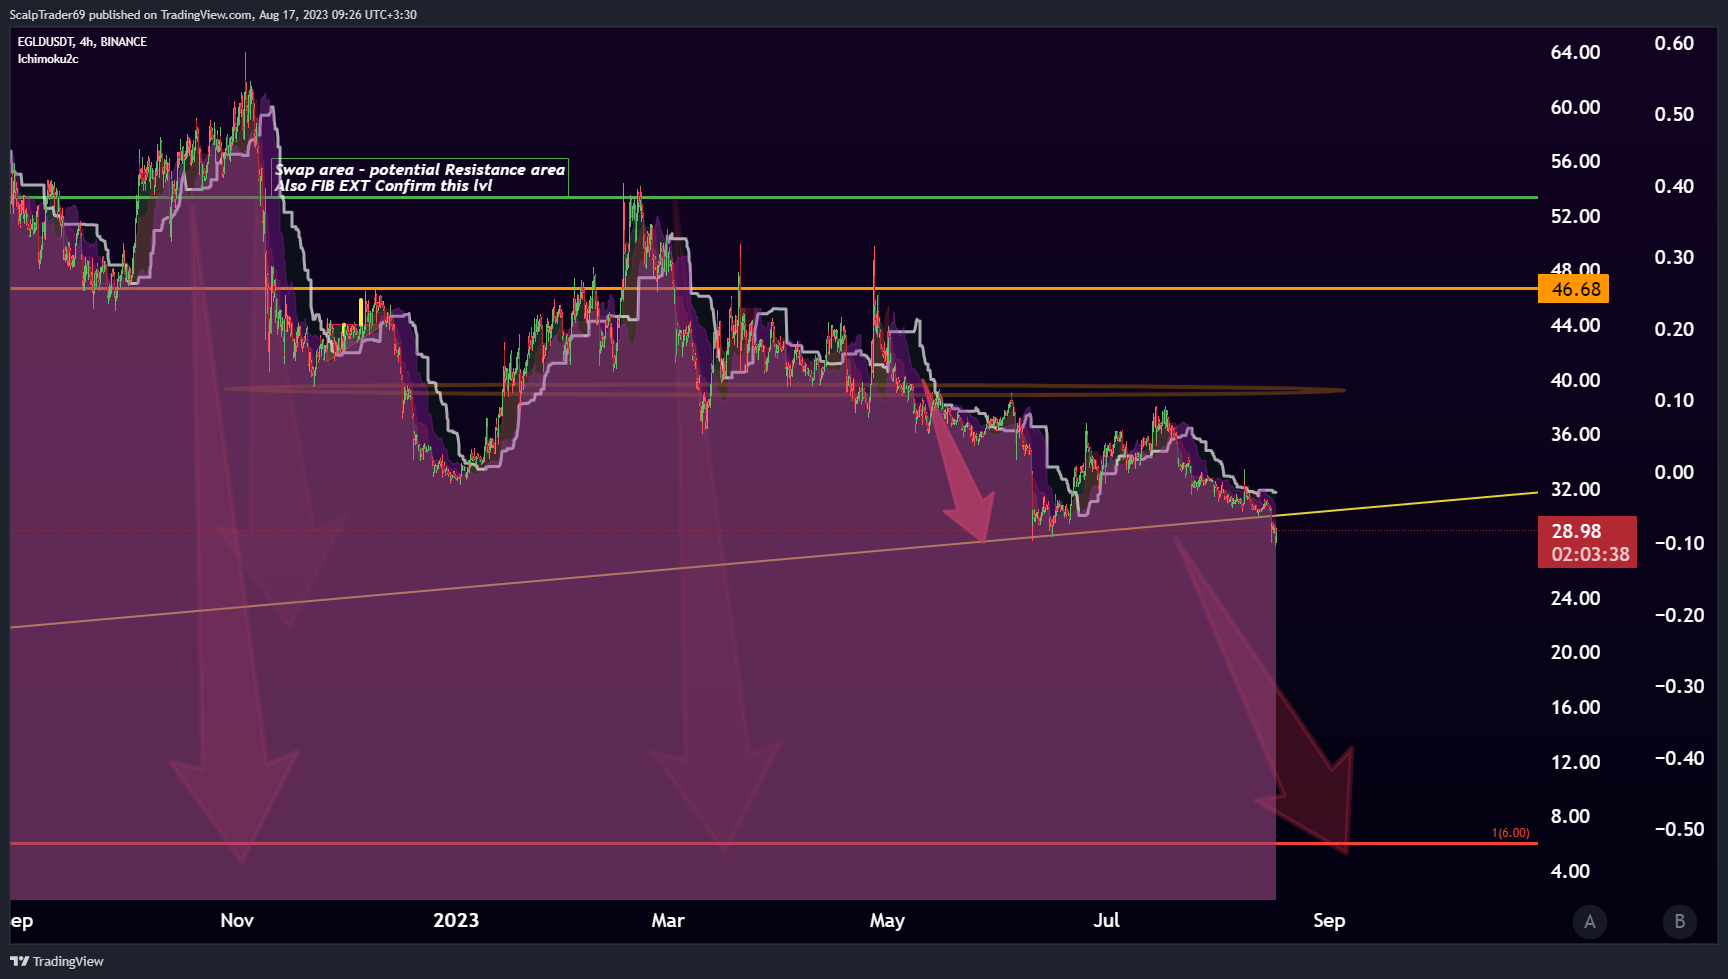This screenshot has height=979, width=1728.
Task: Click the 2023 label on time axis
Action: tap(456, 920)
